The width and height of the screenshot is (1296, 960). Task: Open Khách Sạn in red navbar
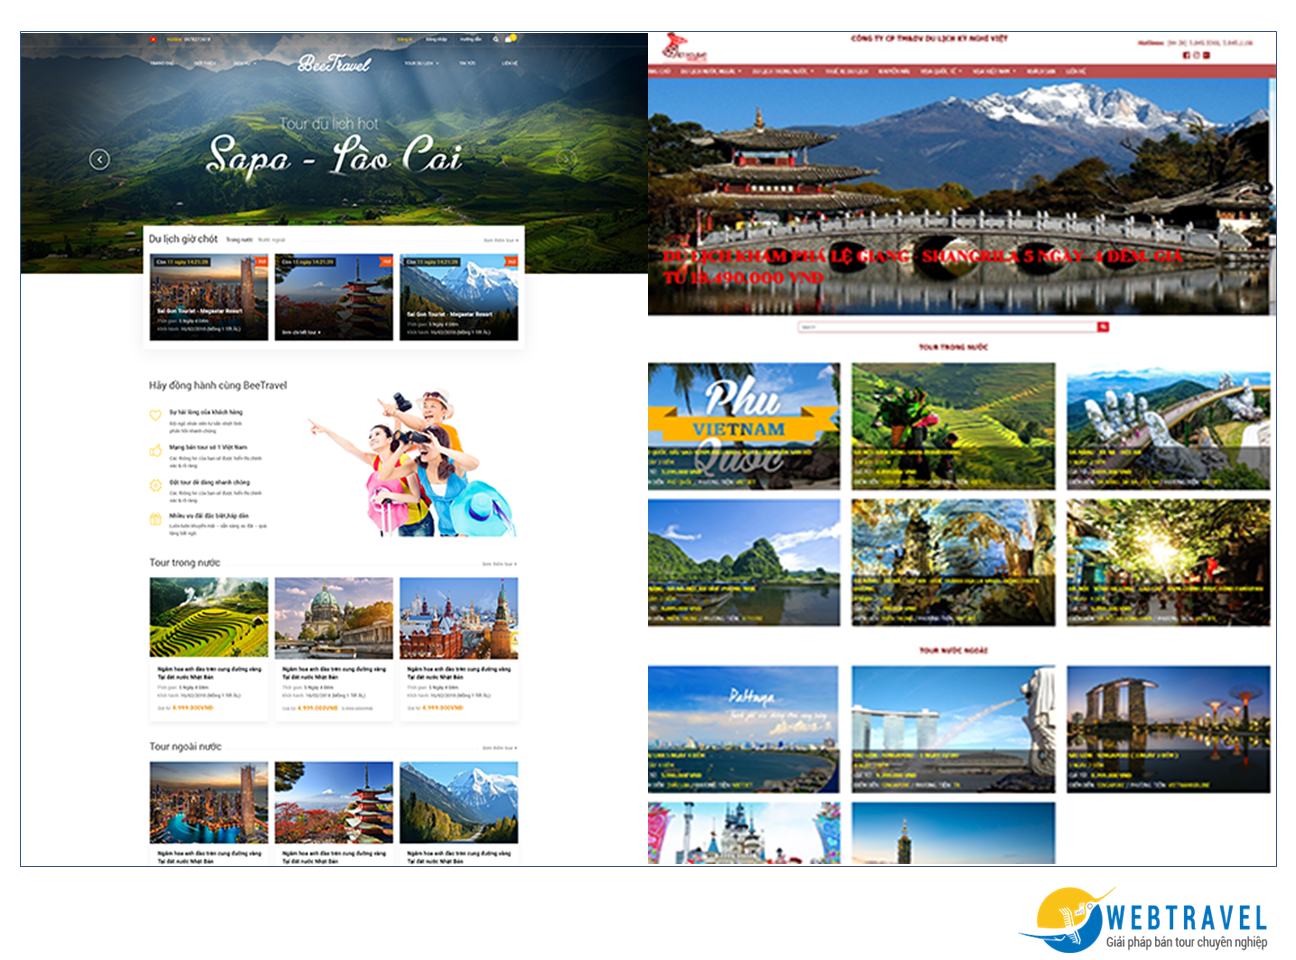[x=1042, y=71]
